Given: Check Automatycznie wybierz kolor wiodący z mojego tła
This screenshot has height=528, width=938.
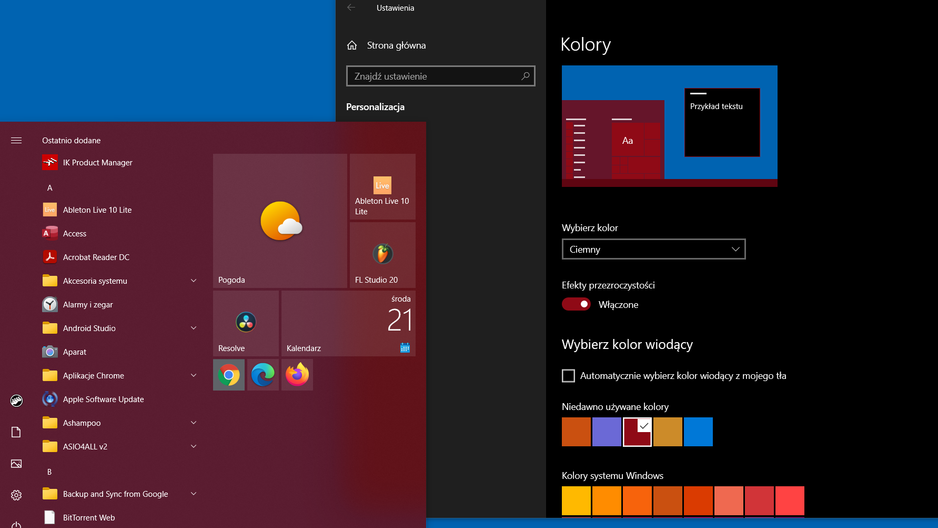Looking at the screenshot, I should coord(568,376).
